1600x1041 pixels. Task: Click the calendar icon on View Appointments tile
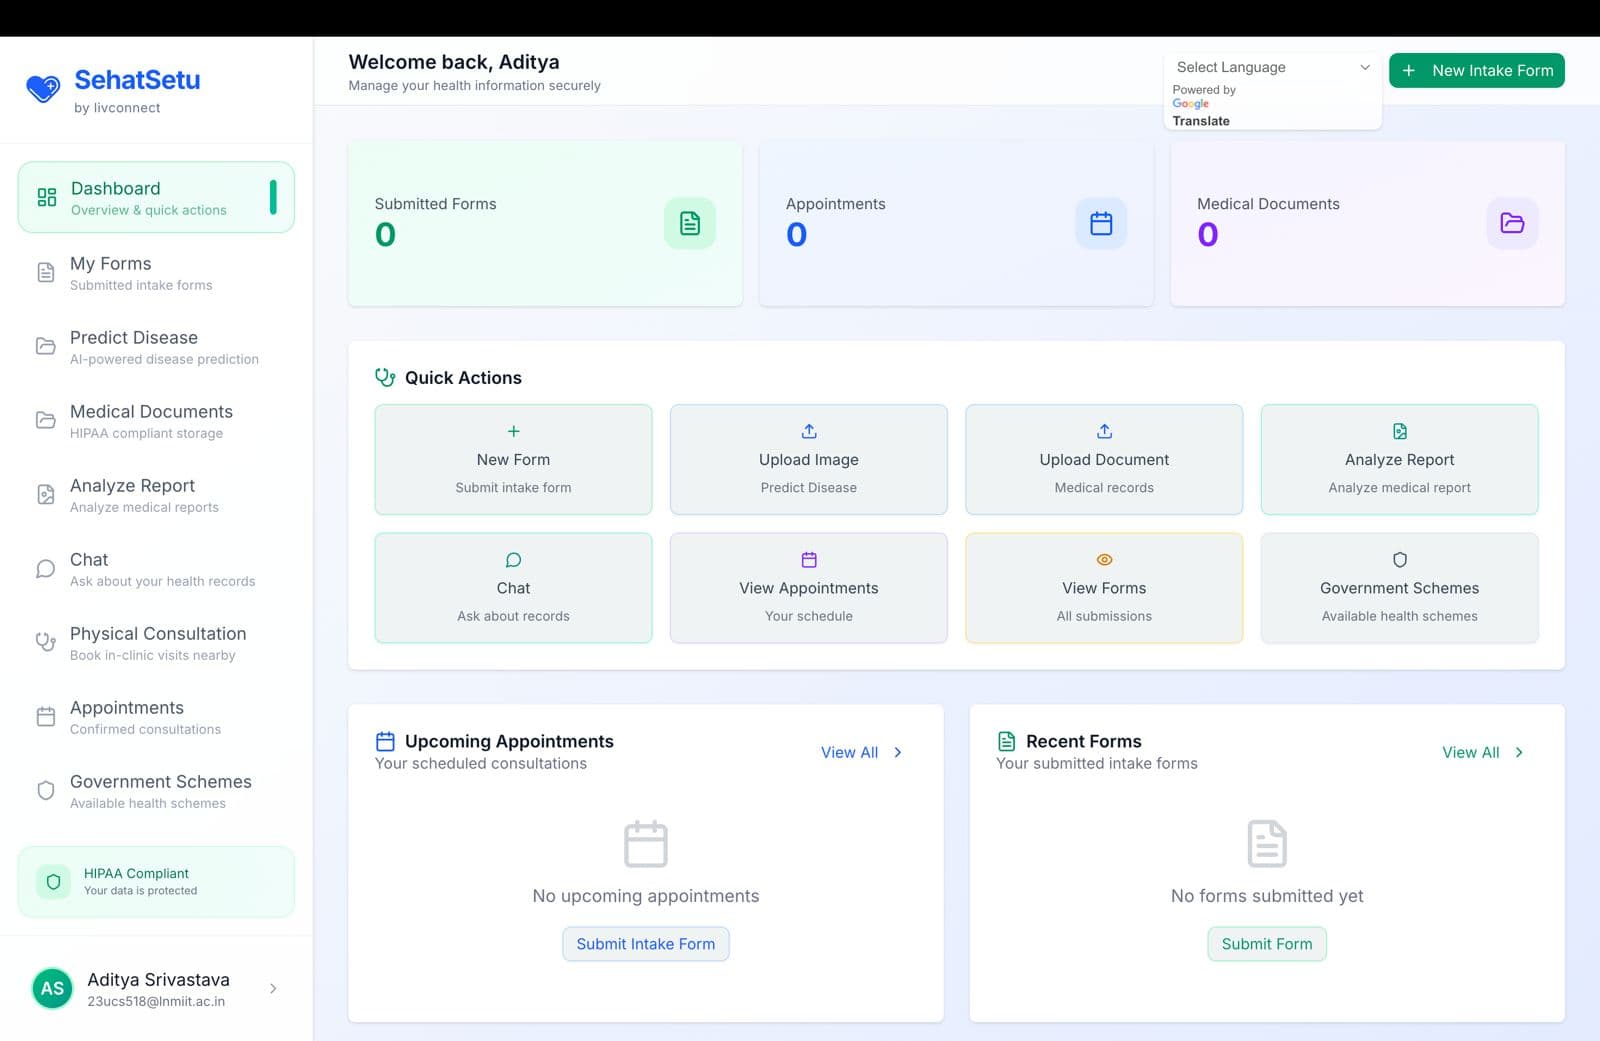809,560
